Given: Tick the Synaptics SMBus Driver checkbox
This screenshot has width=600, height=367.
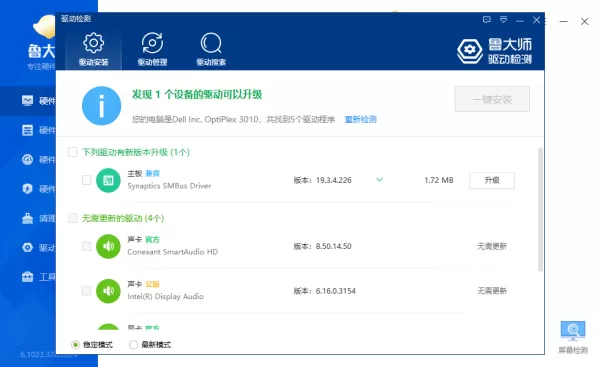Looking at the screenshot, I should click(86, 180).
